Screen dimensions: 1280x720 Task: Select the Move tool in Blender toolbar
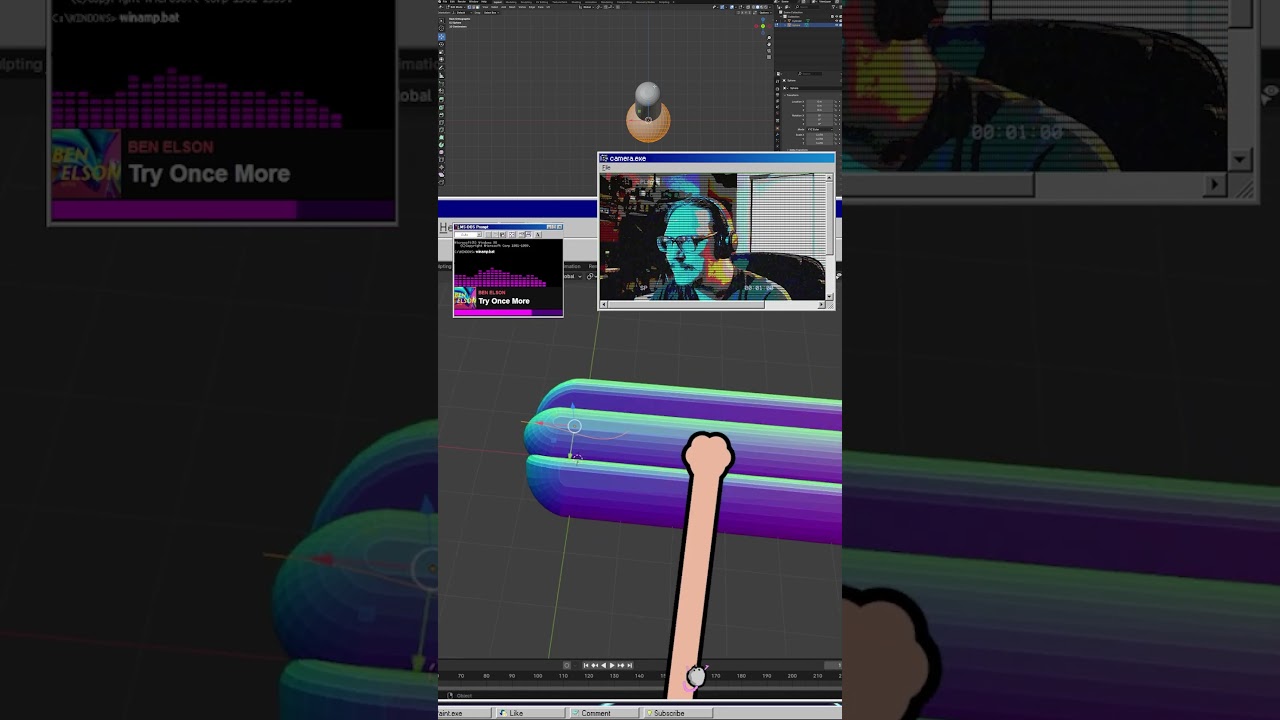tap(441, 37)
